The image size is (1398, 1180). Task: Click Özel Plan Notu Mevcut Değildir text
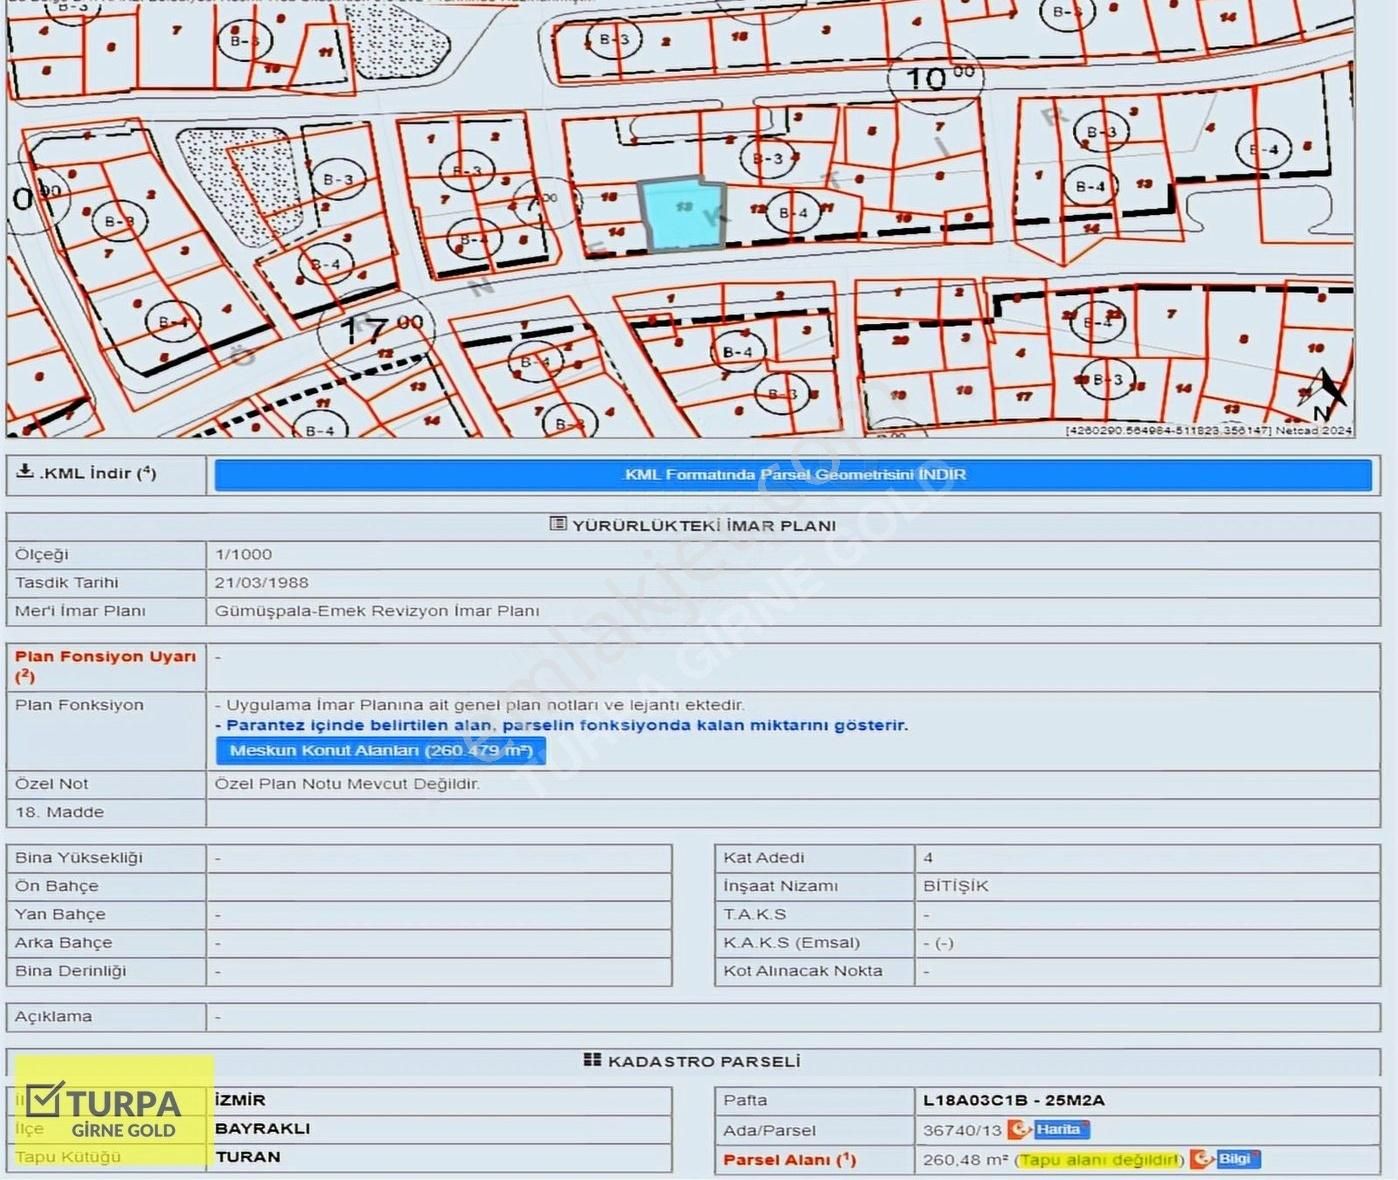coord(347,784)
